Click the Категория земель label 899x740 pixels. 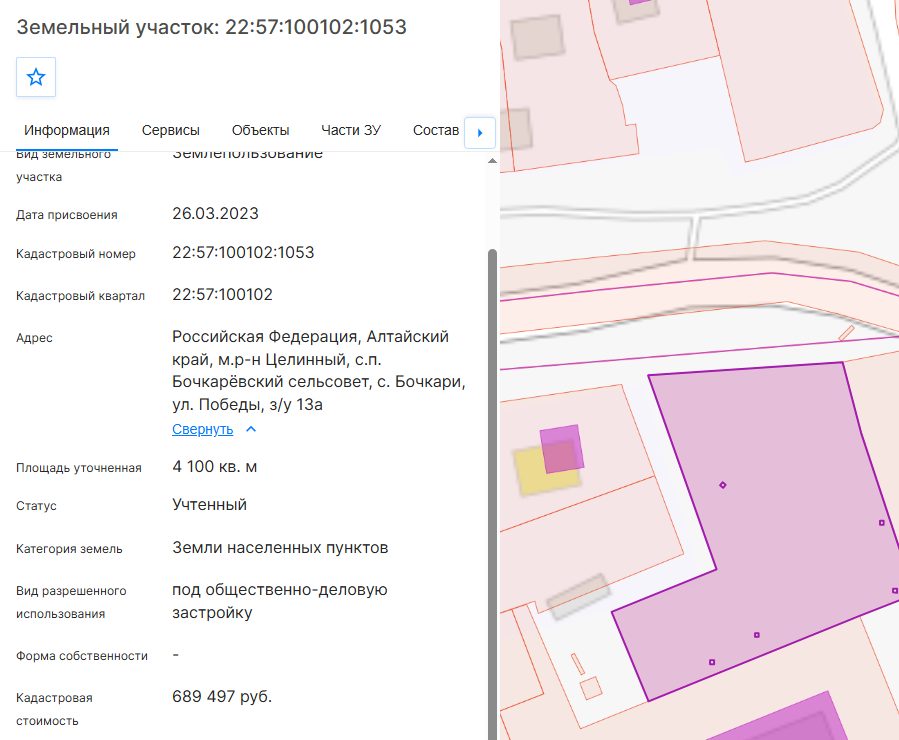pos(69,549)
